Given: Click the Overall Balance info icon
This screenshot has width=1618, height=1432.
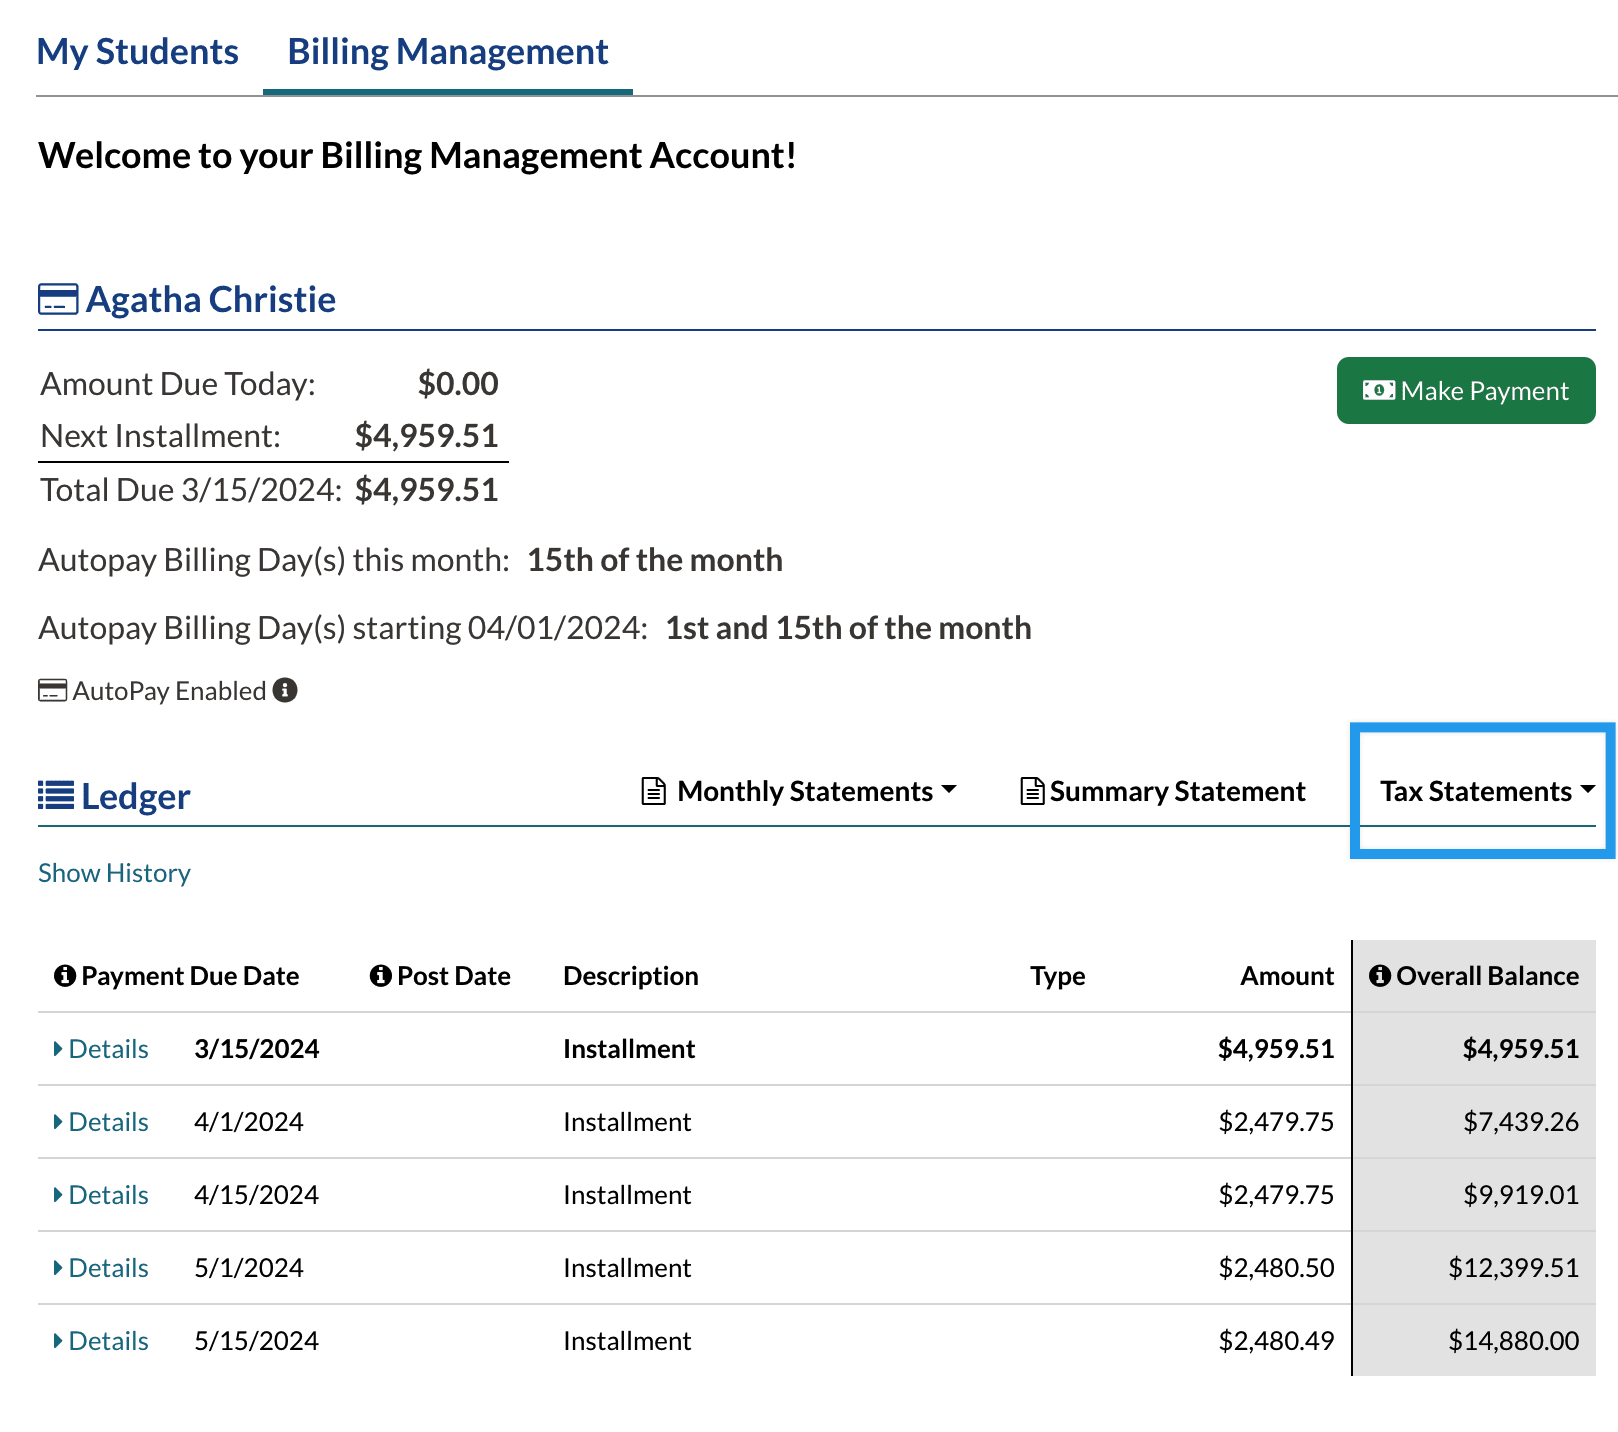Looking at the screenshot, I should point(1380,976).
